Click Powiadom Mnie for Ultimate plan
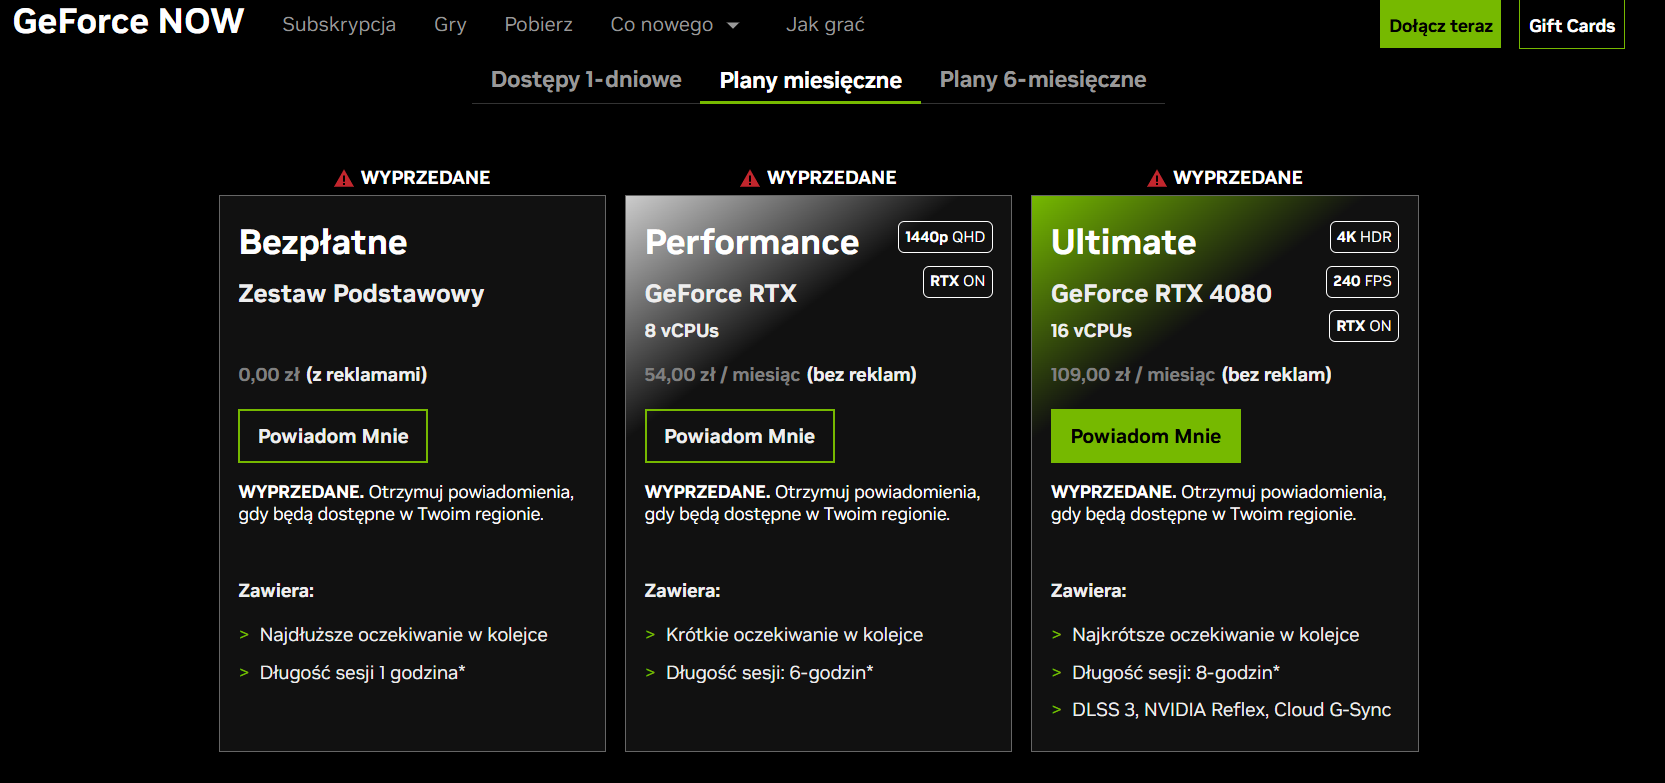Viewport: 1665px width, 783px height. click(x=1146, y=436)
